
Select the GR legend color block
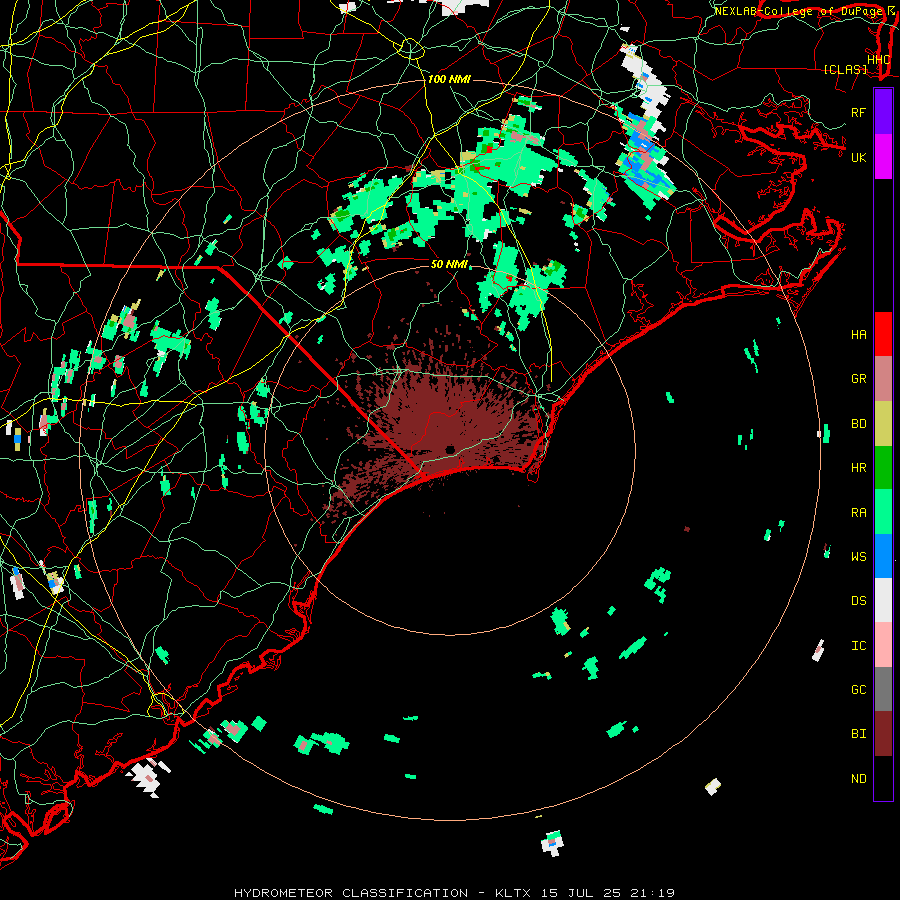coord(883,379)
